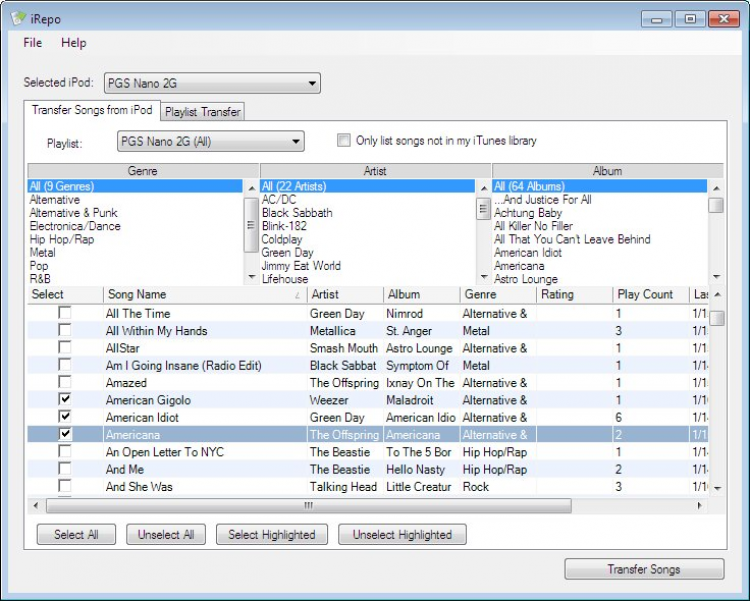This screenshot has height=601, width=750.
Task: Open the Playlist dropdown PGS Nano 2G (All)
Action: click(x=210, y=141)
